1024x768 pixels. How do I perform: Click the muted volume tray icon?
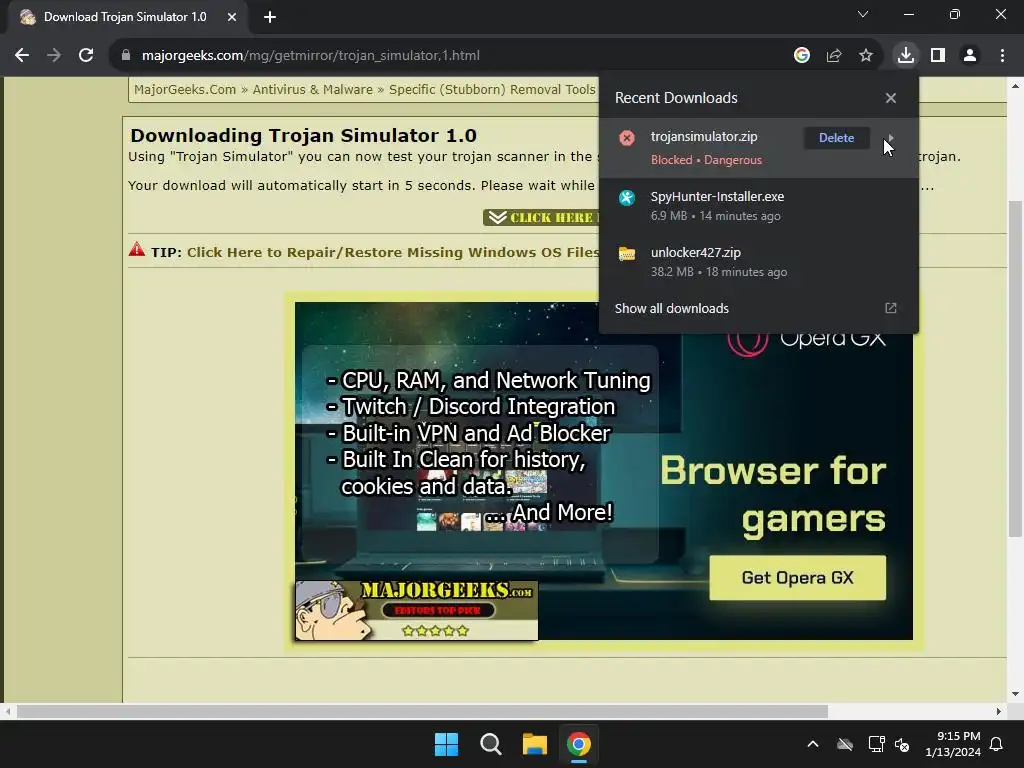[902, 744]
